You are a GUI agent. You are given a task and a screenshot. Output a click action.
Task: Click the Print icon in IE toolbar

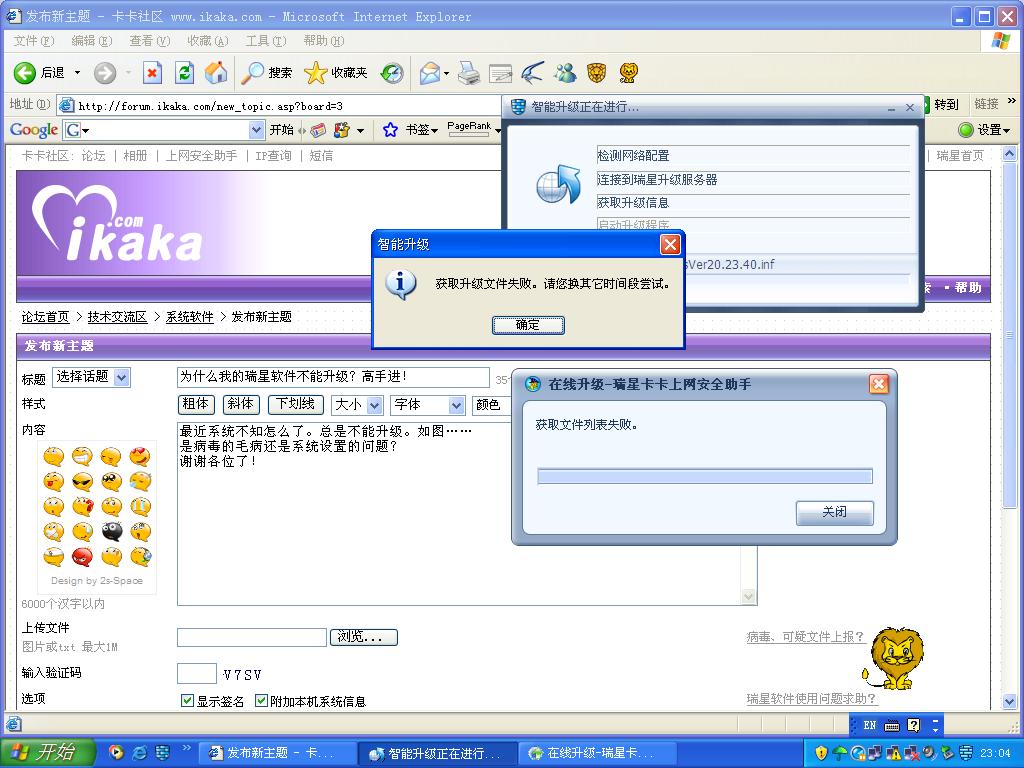pos(469,72)
